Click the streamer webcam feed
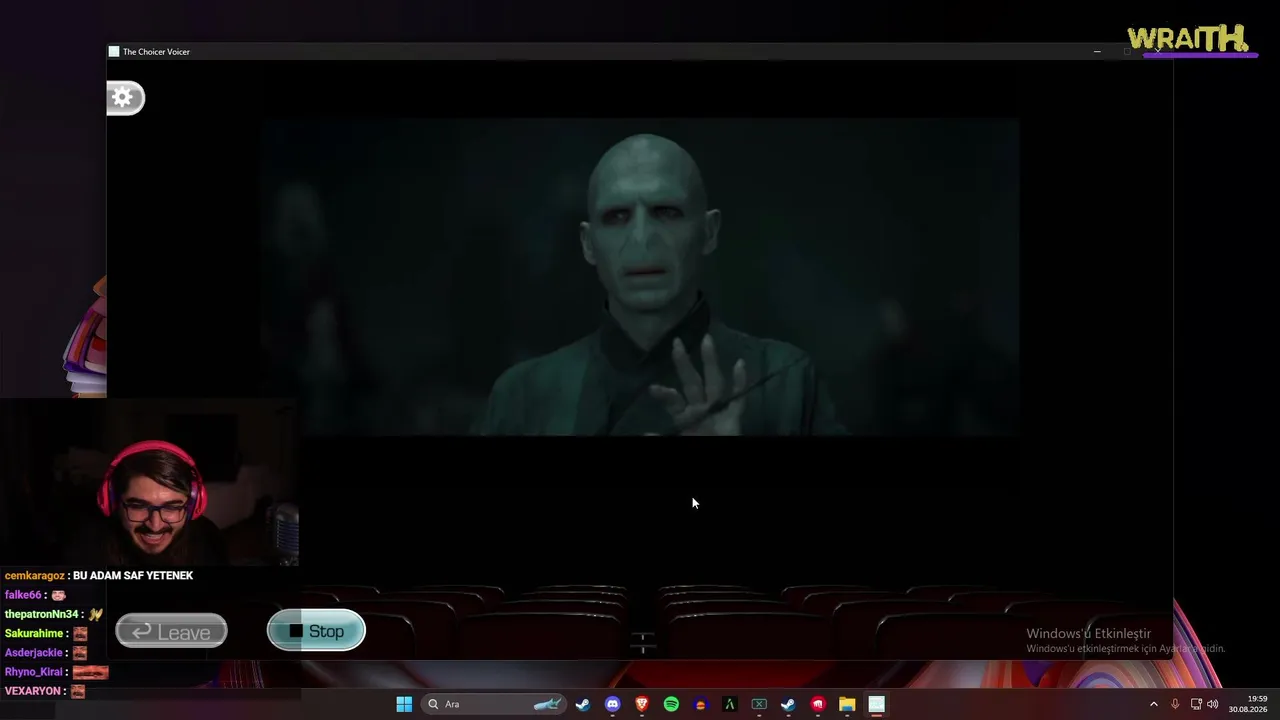Viewport: 1280px width, 720px height. [150, 484]
